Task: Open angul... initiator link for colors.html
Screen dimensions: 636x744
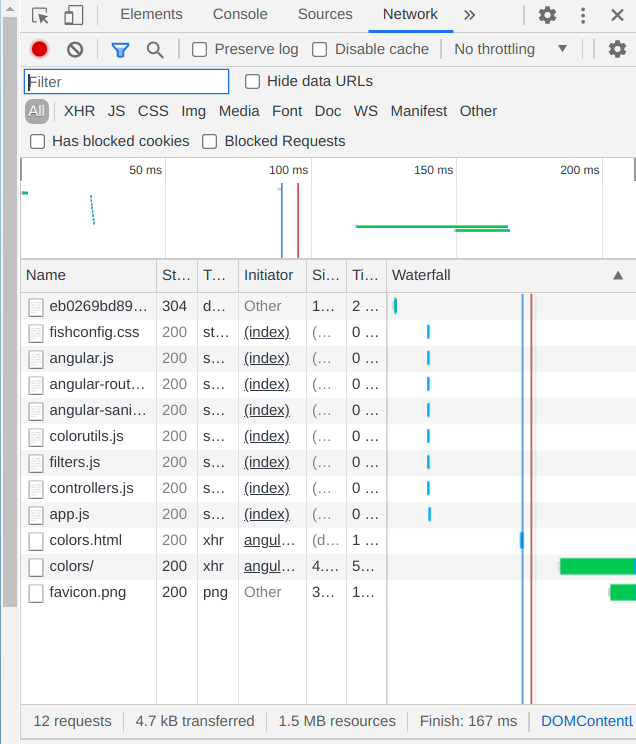Action: pyautogui.click(x=269, y=540)
